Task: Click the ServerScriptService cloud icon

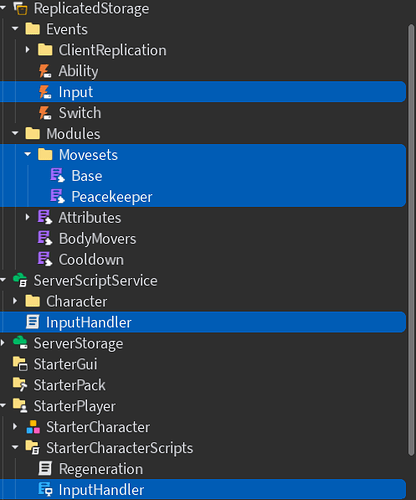Action: (x=20, y=280)
